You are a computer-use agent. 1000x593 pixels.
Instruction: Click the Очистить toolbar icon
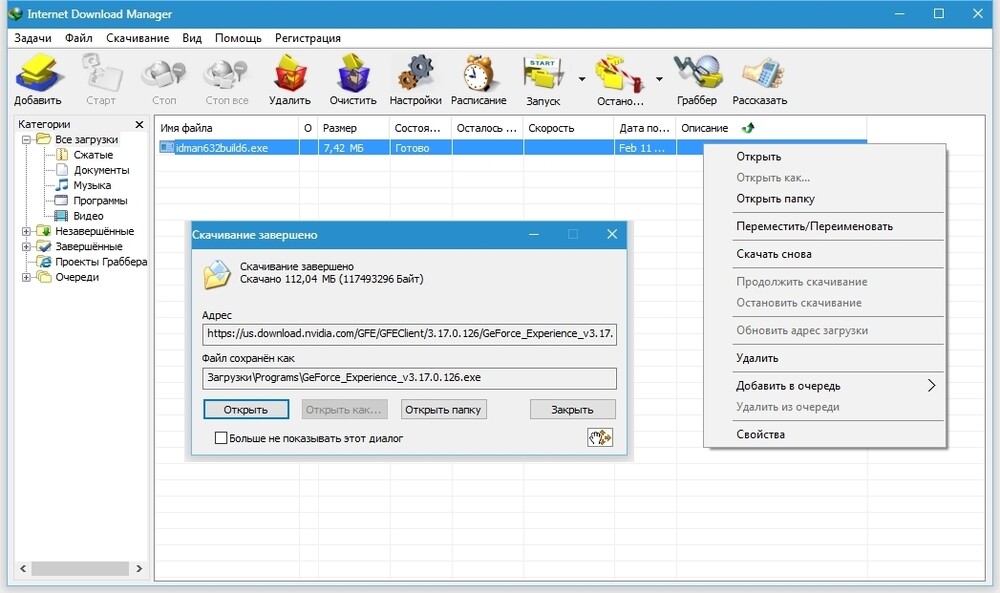click(353, 75)
